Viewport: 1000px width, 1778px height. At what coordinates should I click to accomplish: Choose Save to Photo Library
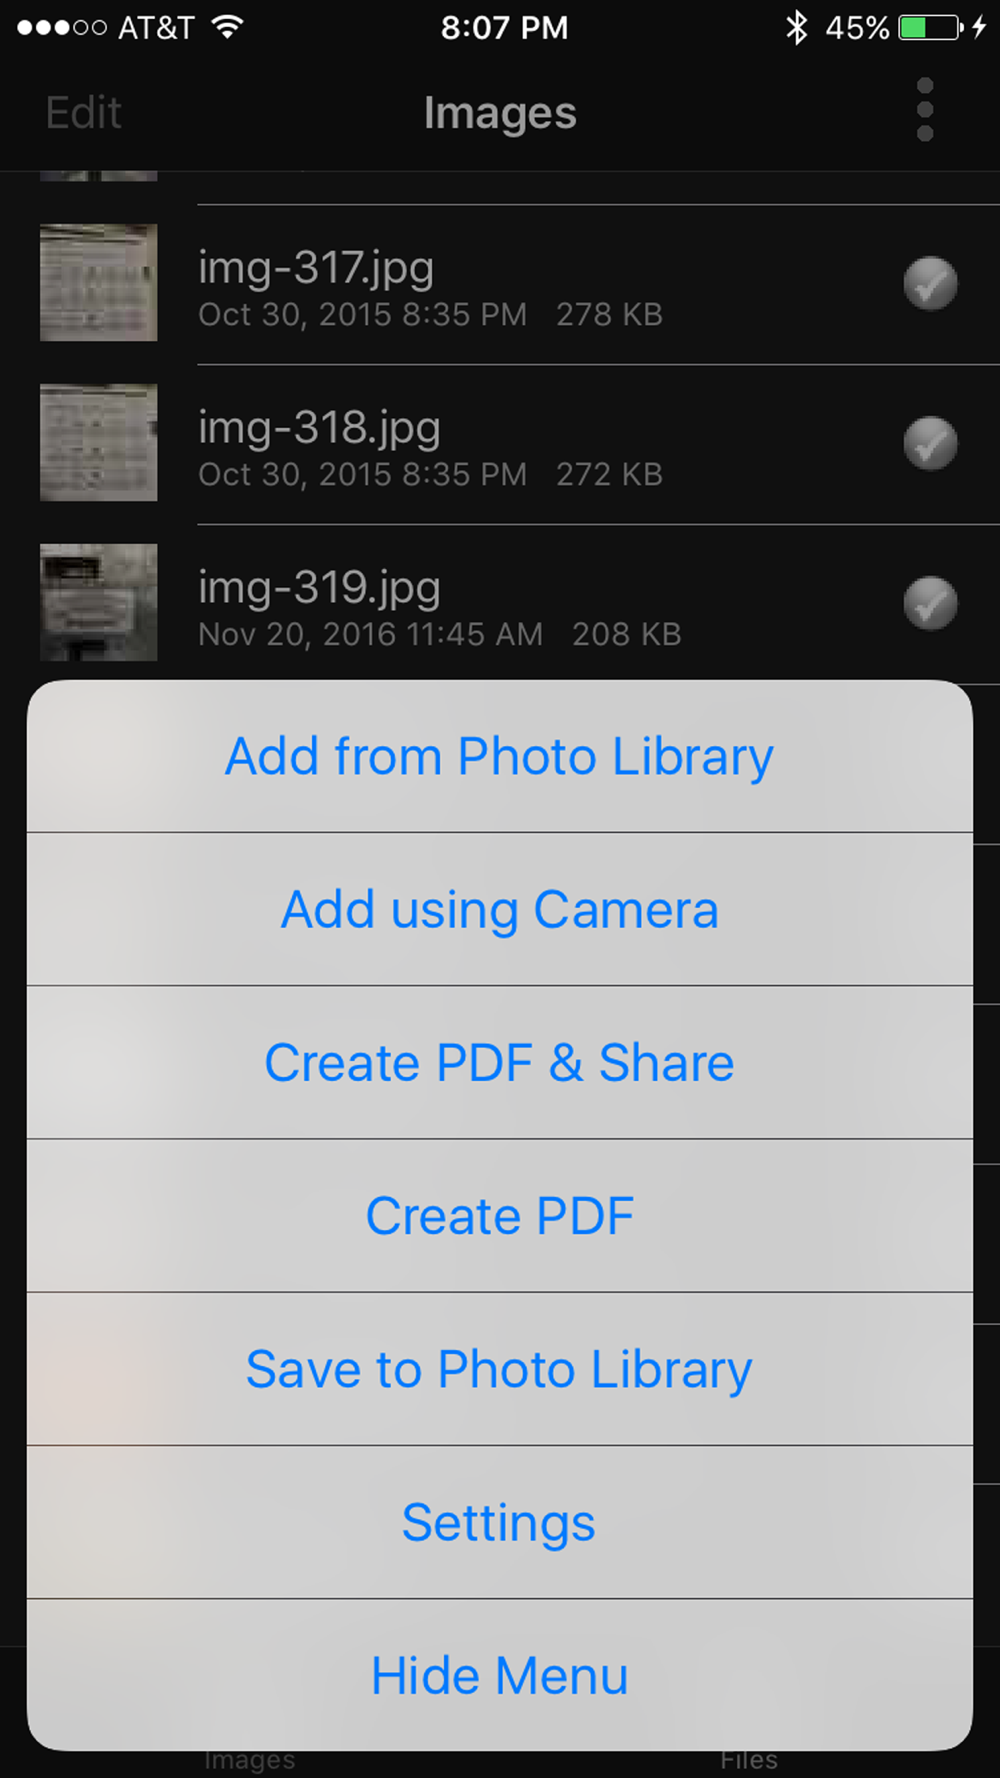point(499,1370)
